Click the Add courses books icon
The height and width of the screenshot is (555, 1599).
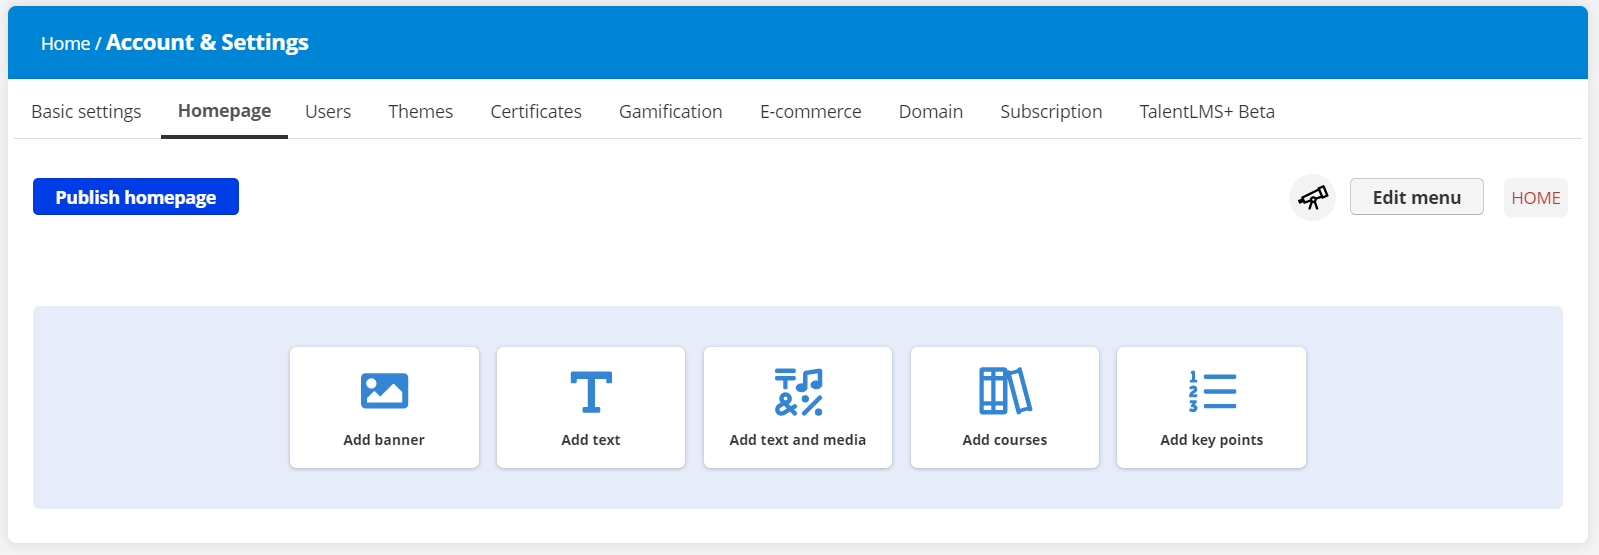pyautogui.click(x=1005, y=391)
